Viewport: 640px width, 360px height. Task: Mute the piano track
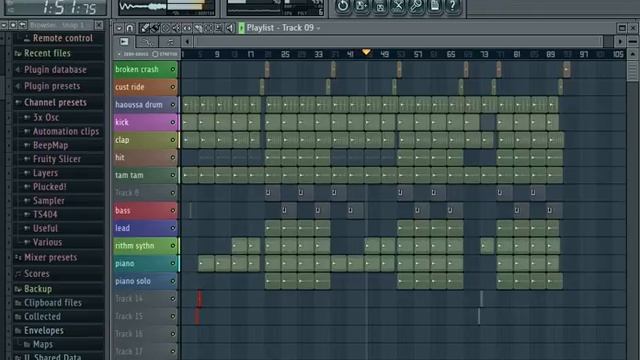click(x=173, y=264)
